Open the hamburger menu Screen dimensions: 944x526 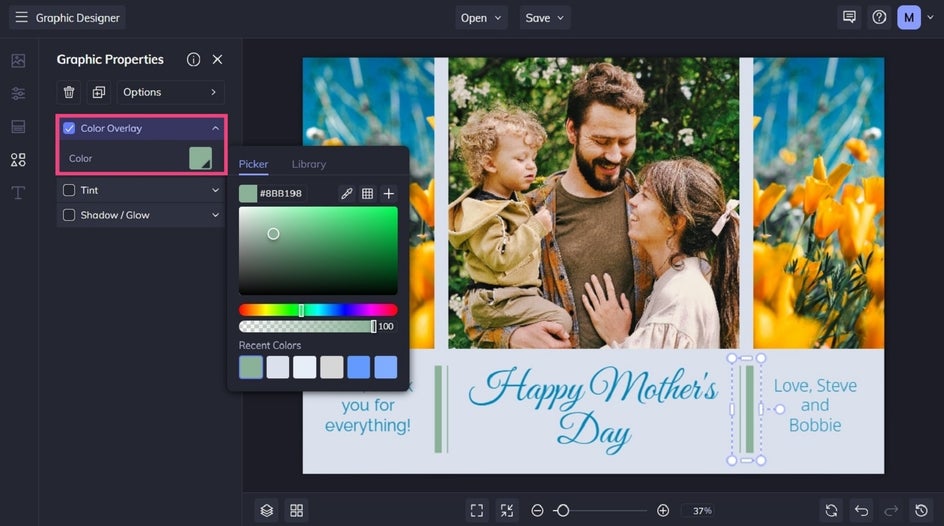21,17
